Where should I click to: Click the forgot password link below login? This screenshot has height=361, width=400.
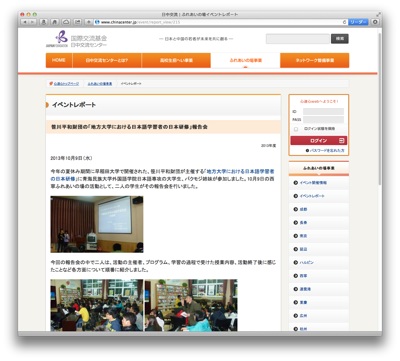click(x=325, y=151)
